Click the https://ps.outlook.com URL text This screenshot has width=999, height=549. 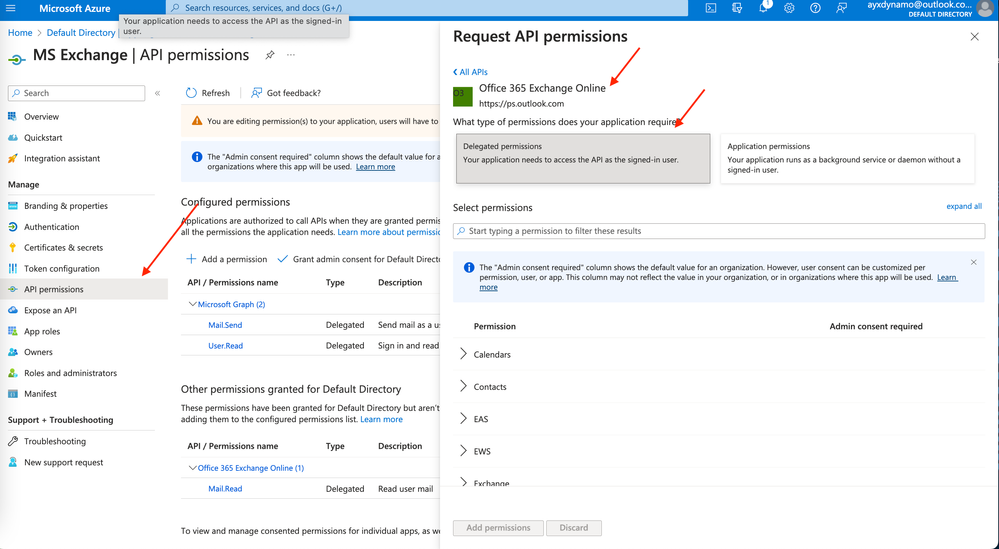pyautogui.click(x=521, y=104)
